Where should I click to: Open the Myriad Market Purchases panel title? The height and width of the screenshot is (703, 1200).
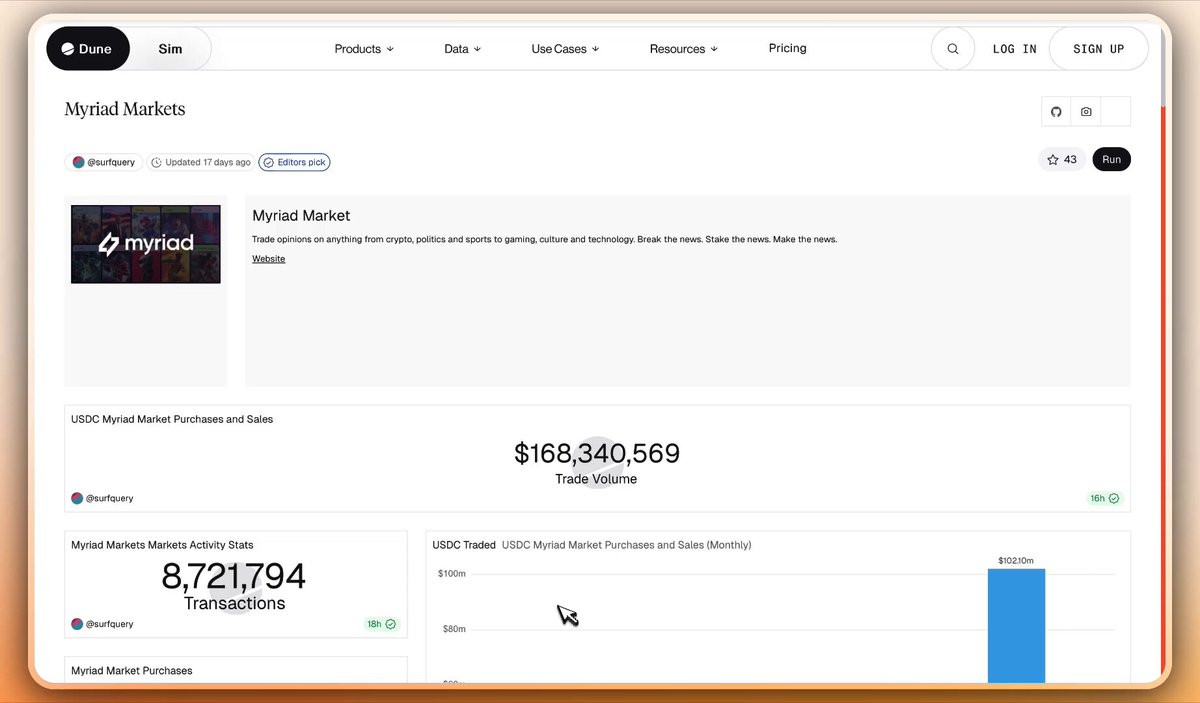click(132, 671)
